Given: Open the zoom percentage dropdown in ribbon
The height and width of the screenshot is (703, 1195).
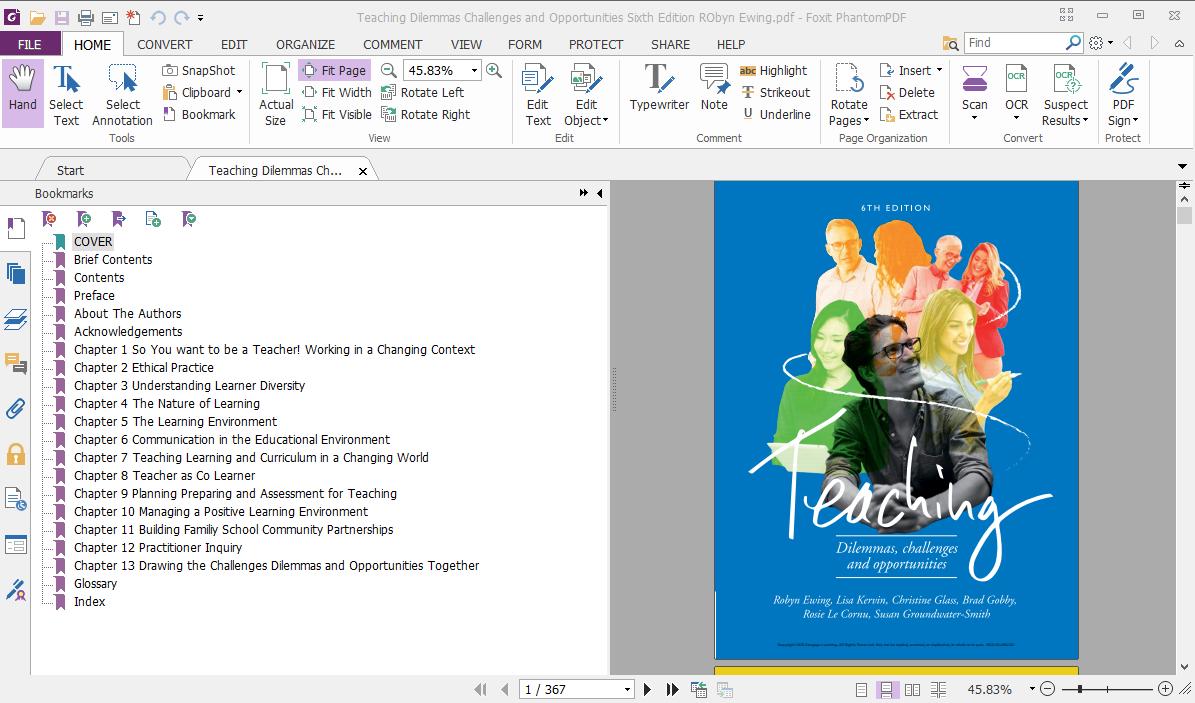Looking at the screenshot, I should point(474,70).
